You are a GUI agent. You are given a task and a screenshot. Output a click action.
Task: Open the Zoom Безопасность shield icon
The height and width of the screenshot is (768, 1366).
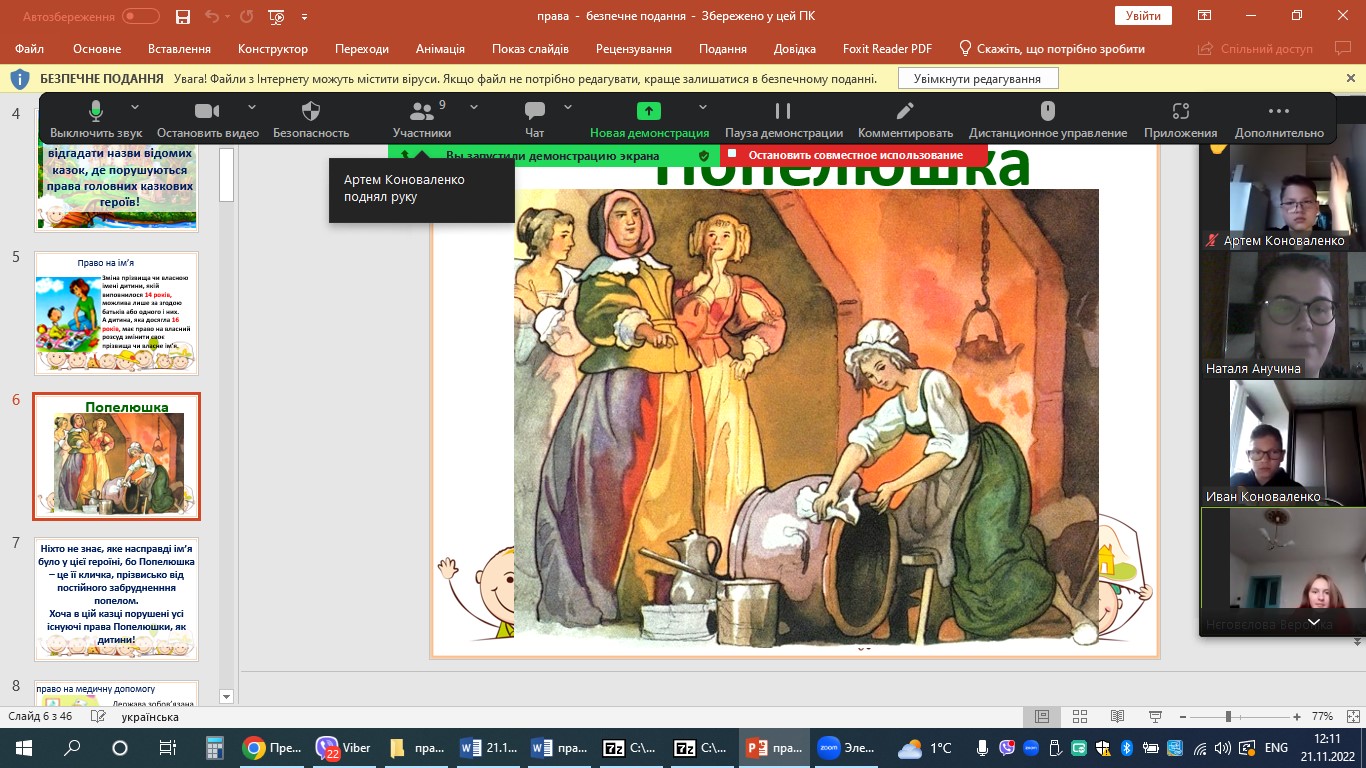[x=311, y=111]
